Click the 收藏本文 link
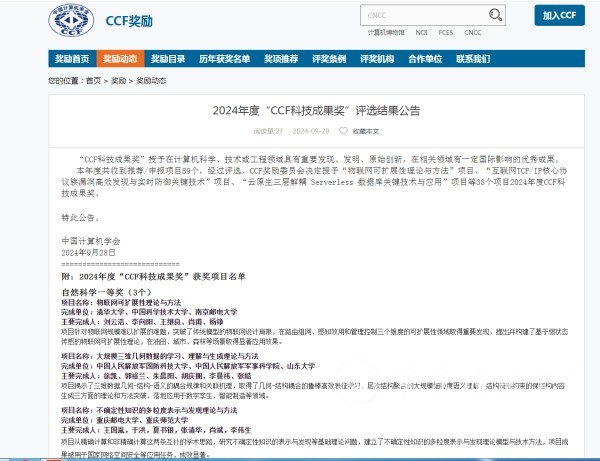The height and width of the screenshot is (461, 600). click(366, 131)
